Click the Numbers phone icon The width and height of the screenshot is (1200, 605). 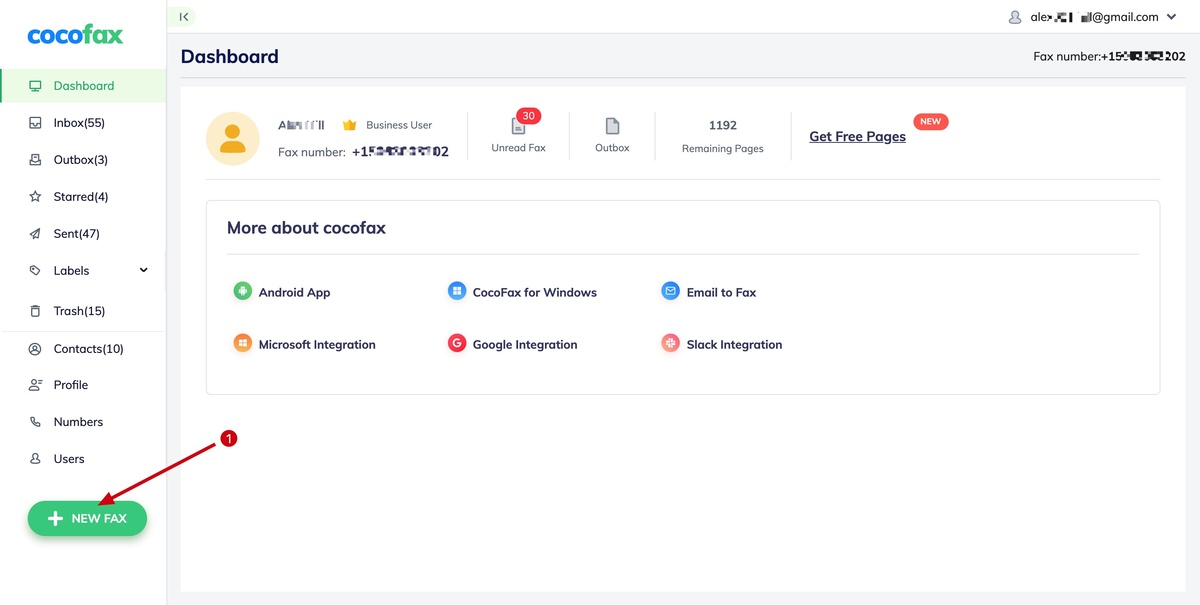tap(35, 422)
